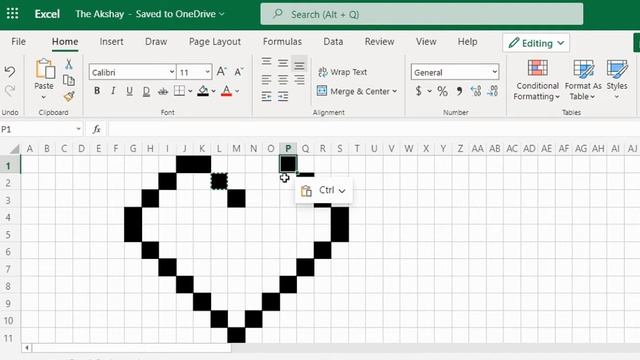Open the Editing mode dropdown
640x360 pixels.
tap(536, 43)
